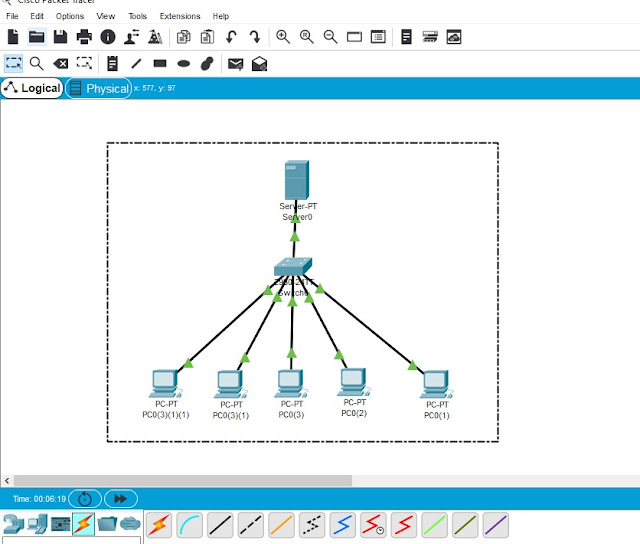The image size is (640, 544).
Task: Click the horizontal scrollbar thumb
Action: pos(183,481)
